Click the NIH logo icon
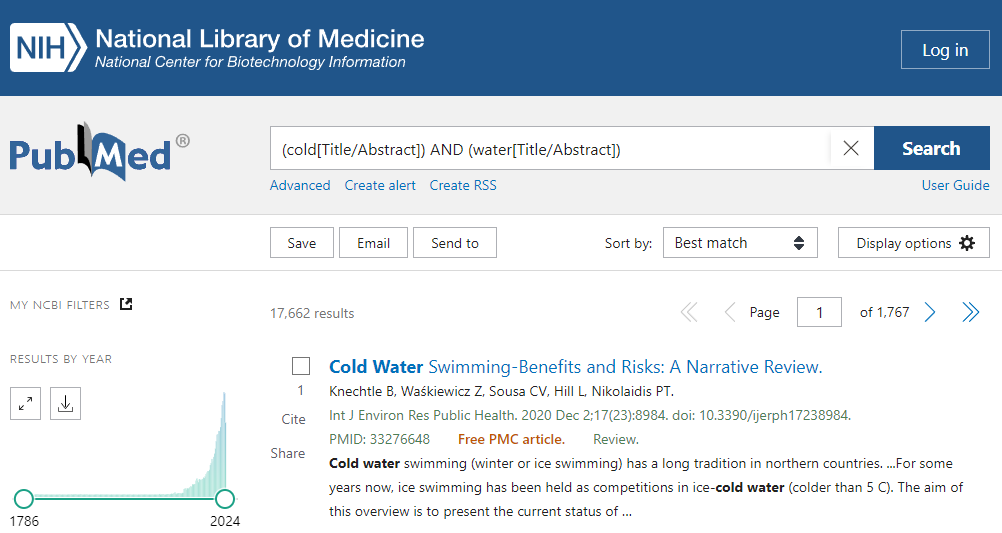 [46, 48]
